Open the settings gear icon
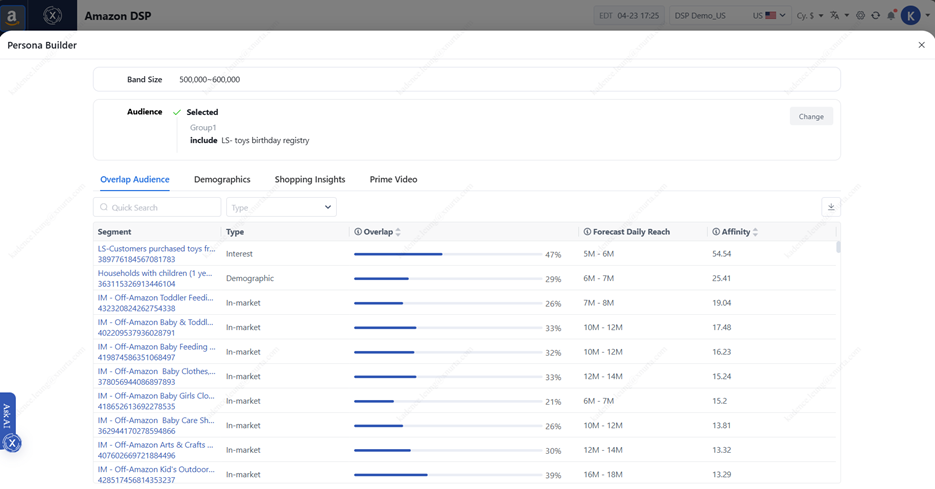Image resolution: width=935 pixels, height=489 pixels. (861, 16)
